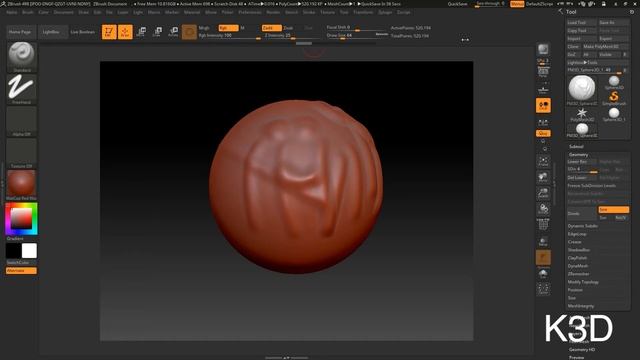
Task: Pick a color in the color picker square
Action: (x=21, y=218)
